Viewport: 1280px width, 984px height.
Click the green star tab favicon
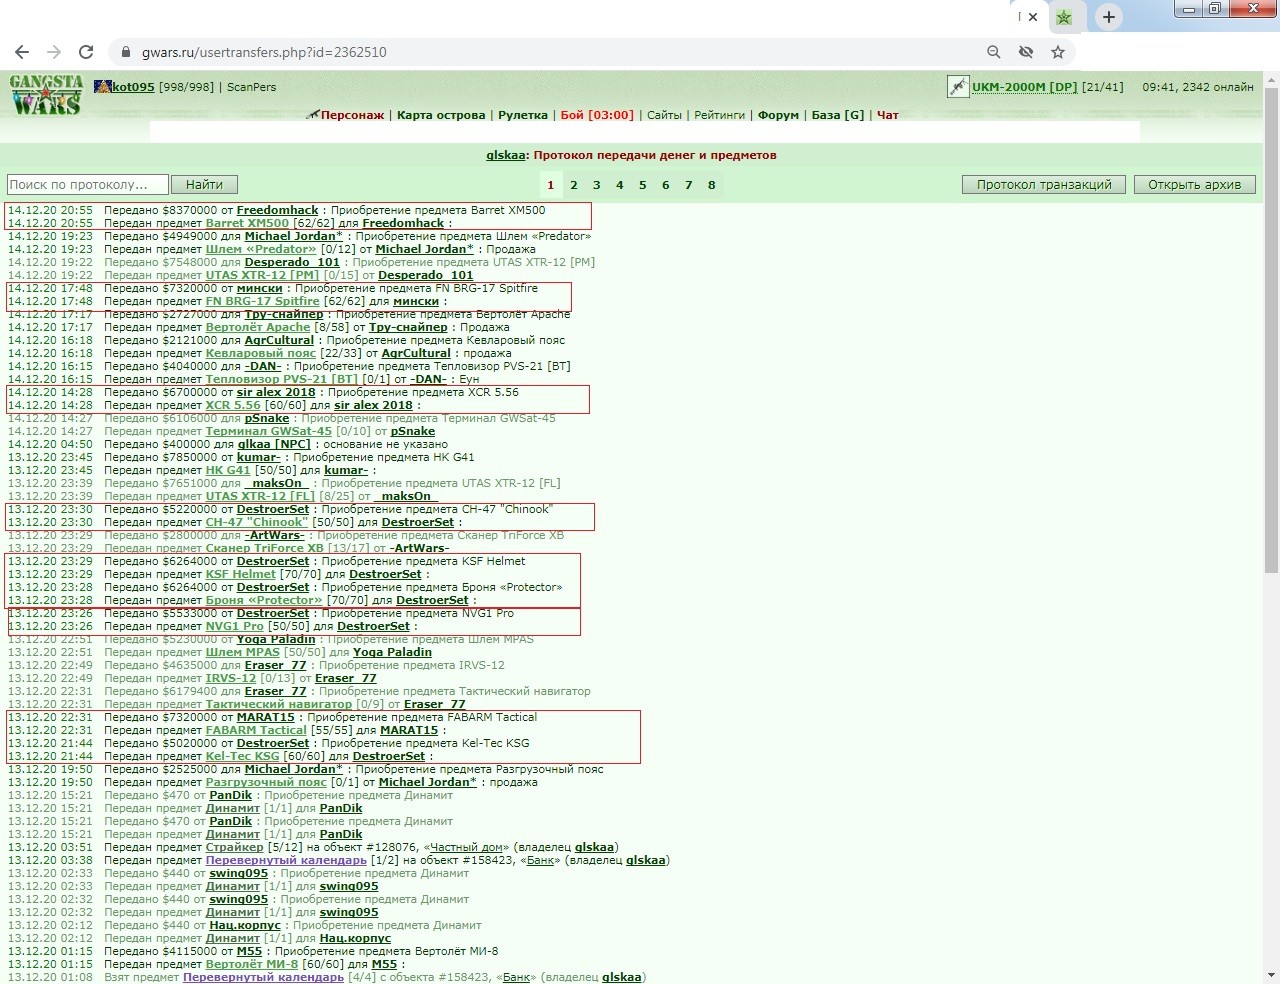click(1064, 17)
